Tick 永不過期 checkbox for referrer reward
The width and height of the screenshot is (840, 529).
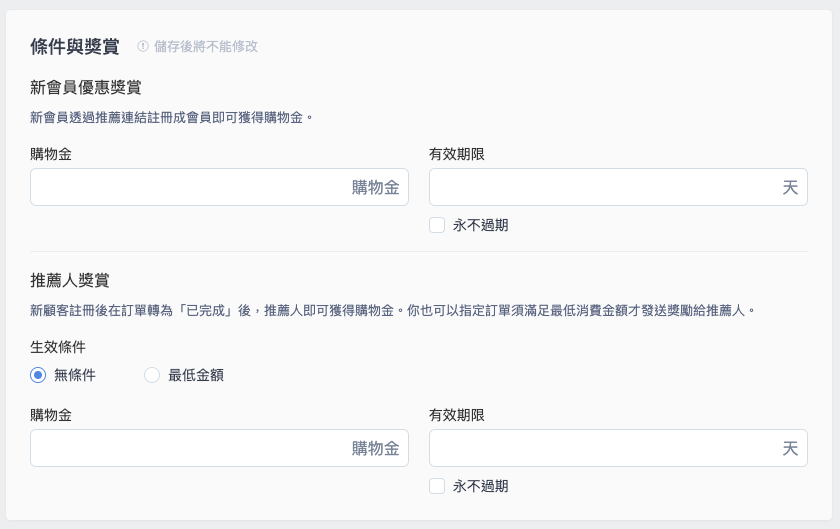point(437,486)
